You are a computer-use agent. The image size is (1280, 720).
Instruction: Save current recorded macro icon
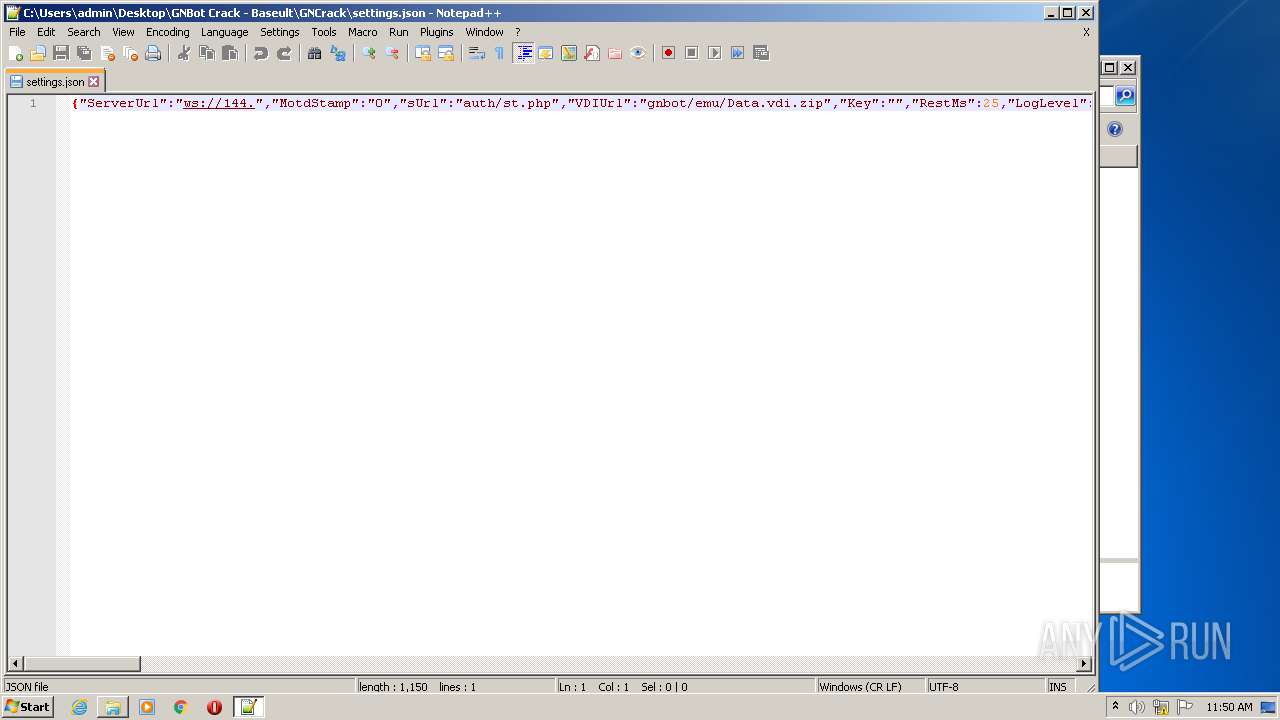761,53
